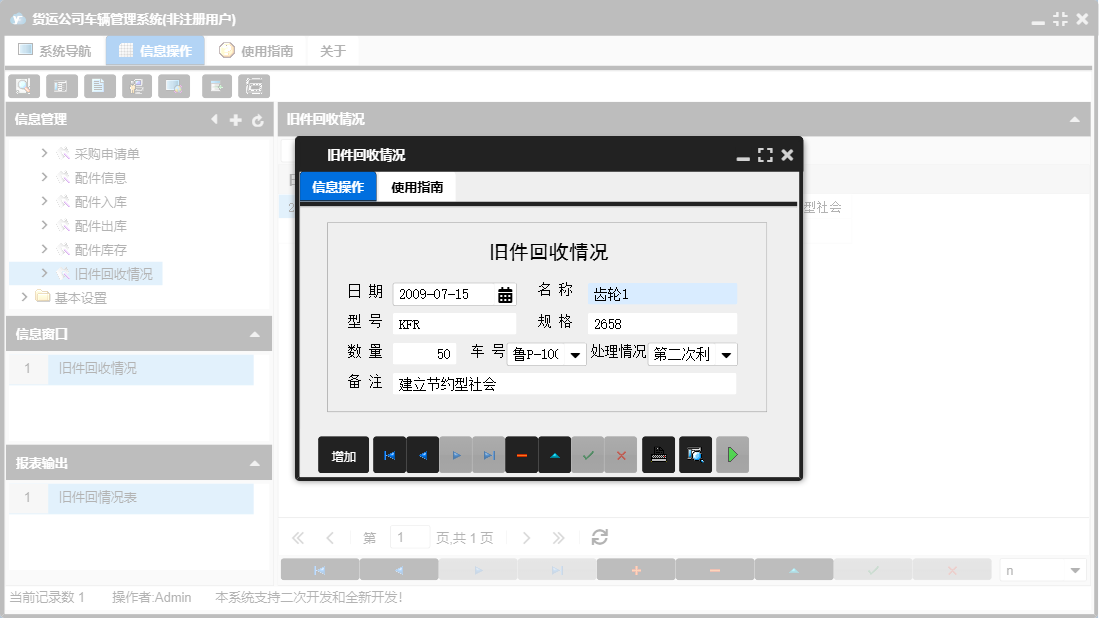
Task: Click the blue first-record navigation icon
Action: pyautogui.click(x=389, y=454)
